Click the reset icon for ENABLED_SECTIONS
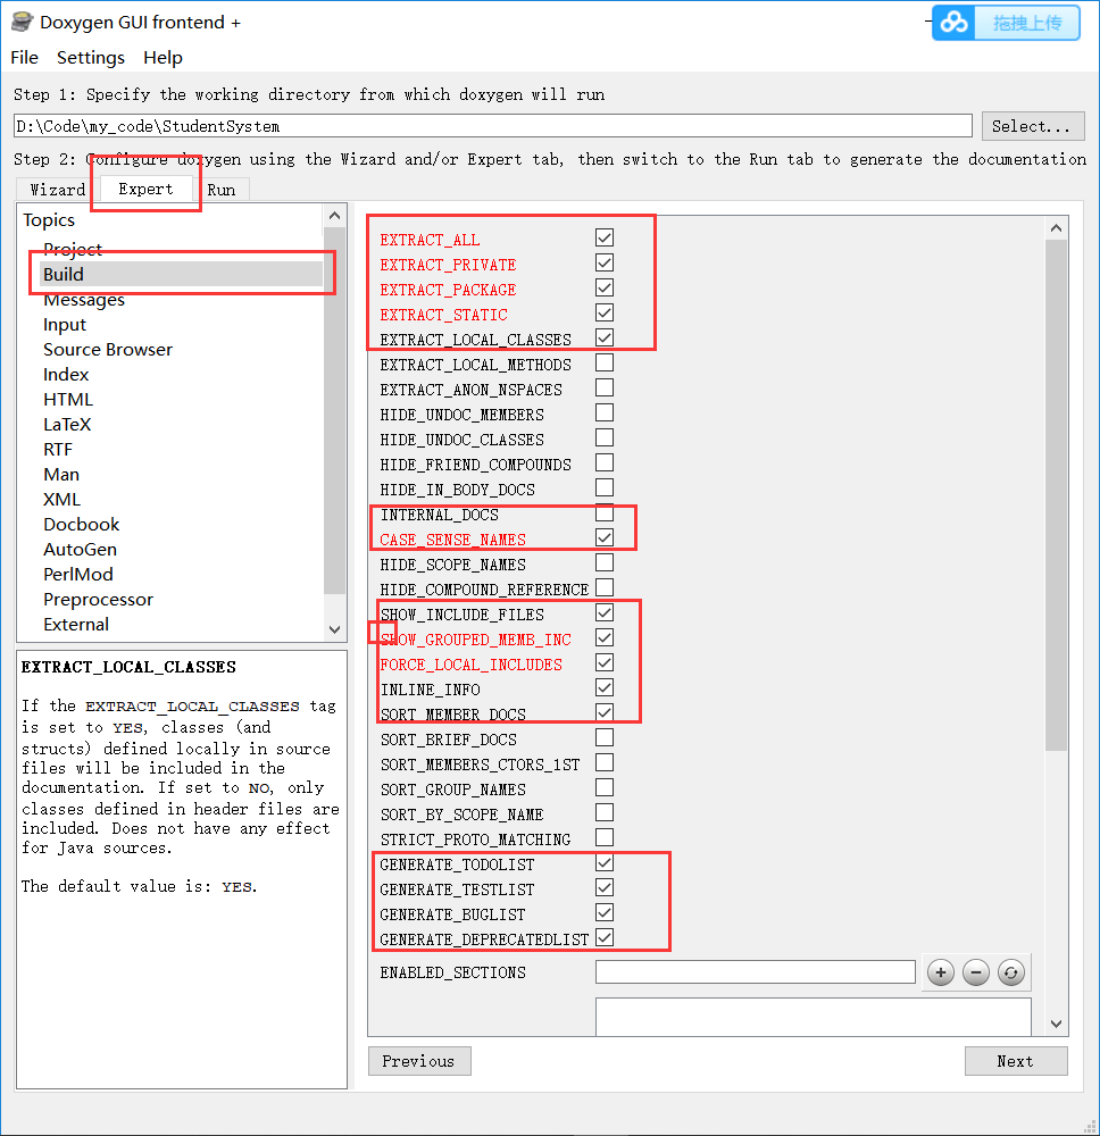 click(1011, 972)
